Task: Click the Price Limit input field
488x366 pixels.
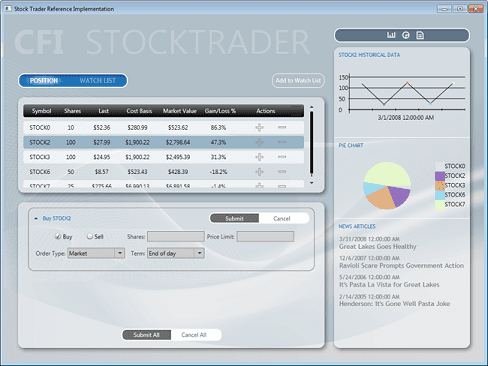Action: [x=265, y=237]
